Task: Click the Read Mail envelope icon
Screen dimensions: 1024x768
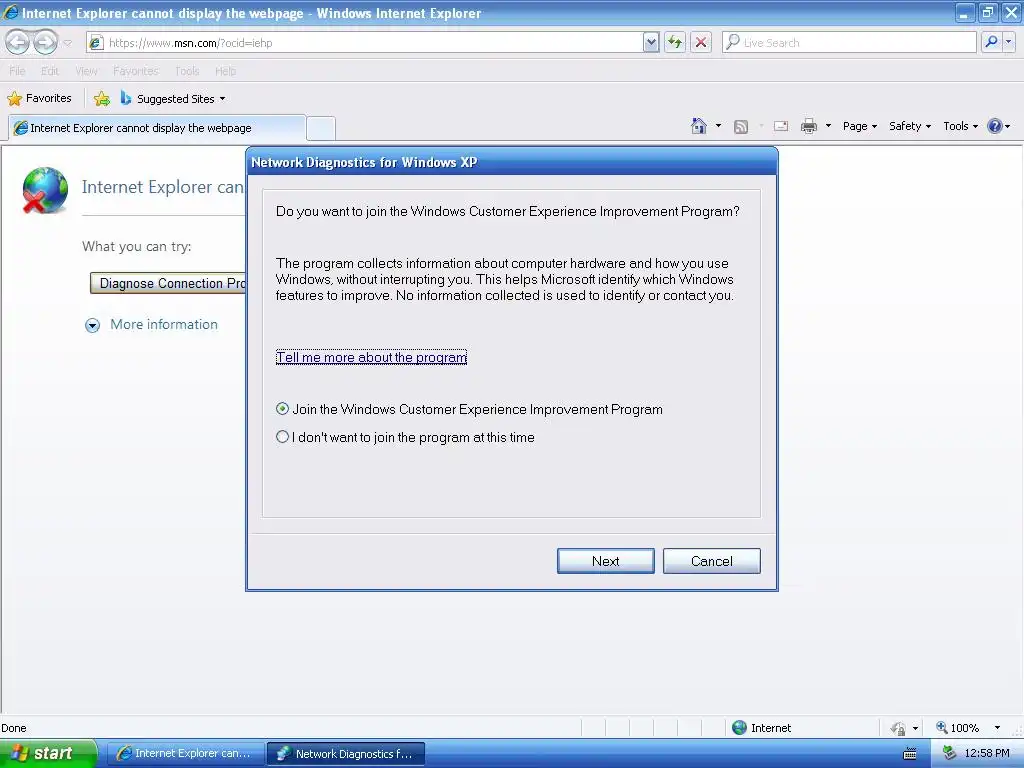Action: 780,126
